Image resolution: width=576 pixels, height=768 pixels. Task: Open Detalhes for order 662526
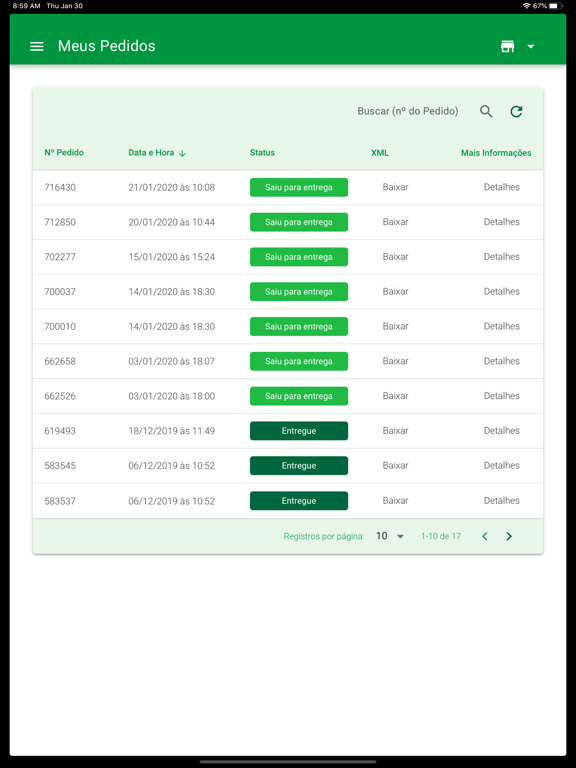(x=502, y=396)
